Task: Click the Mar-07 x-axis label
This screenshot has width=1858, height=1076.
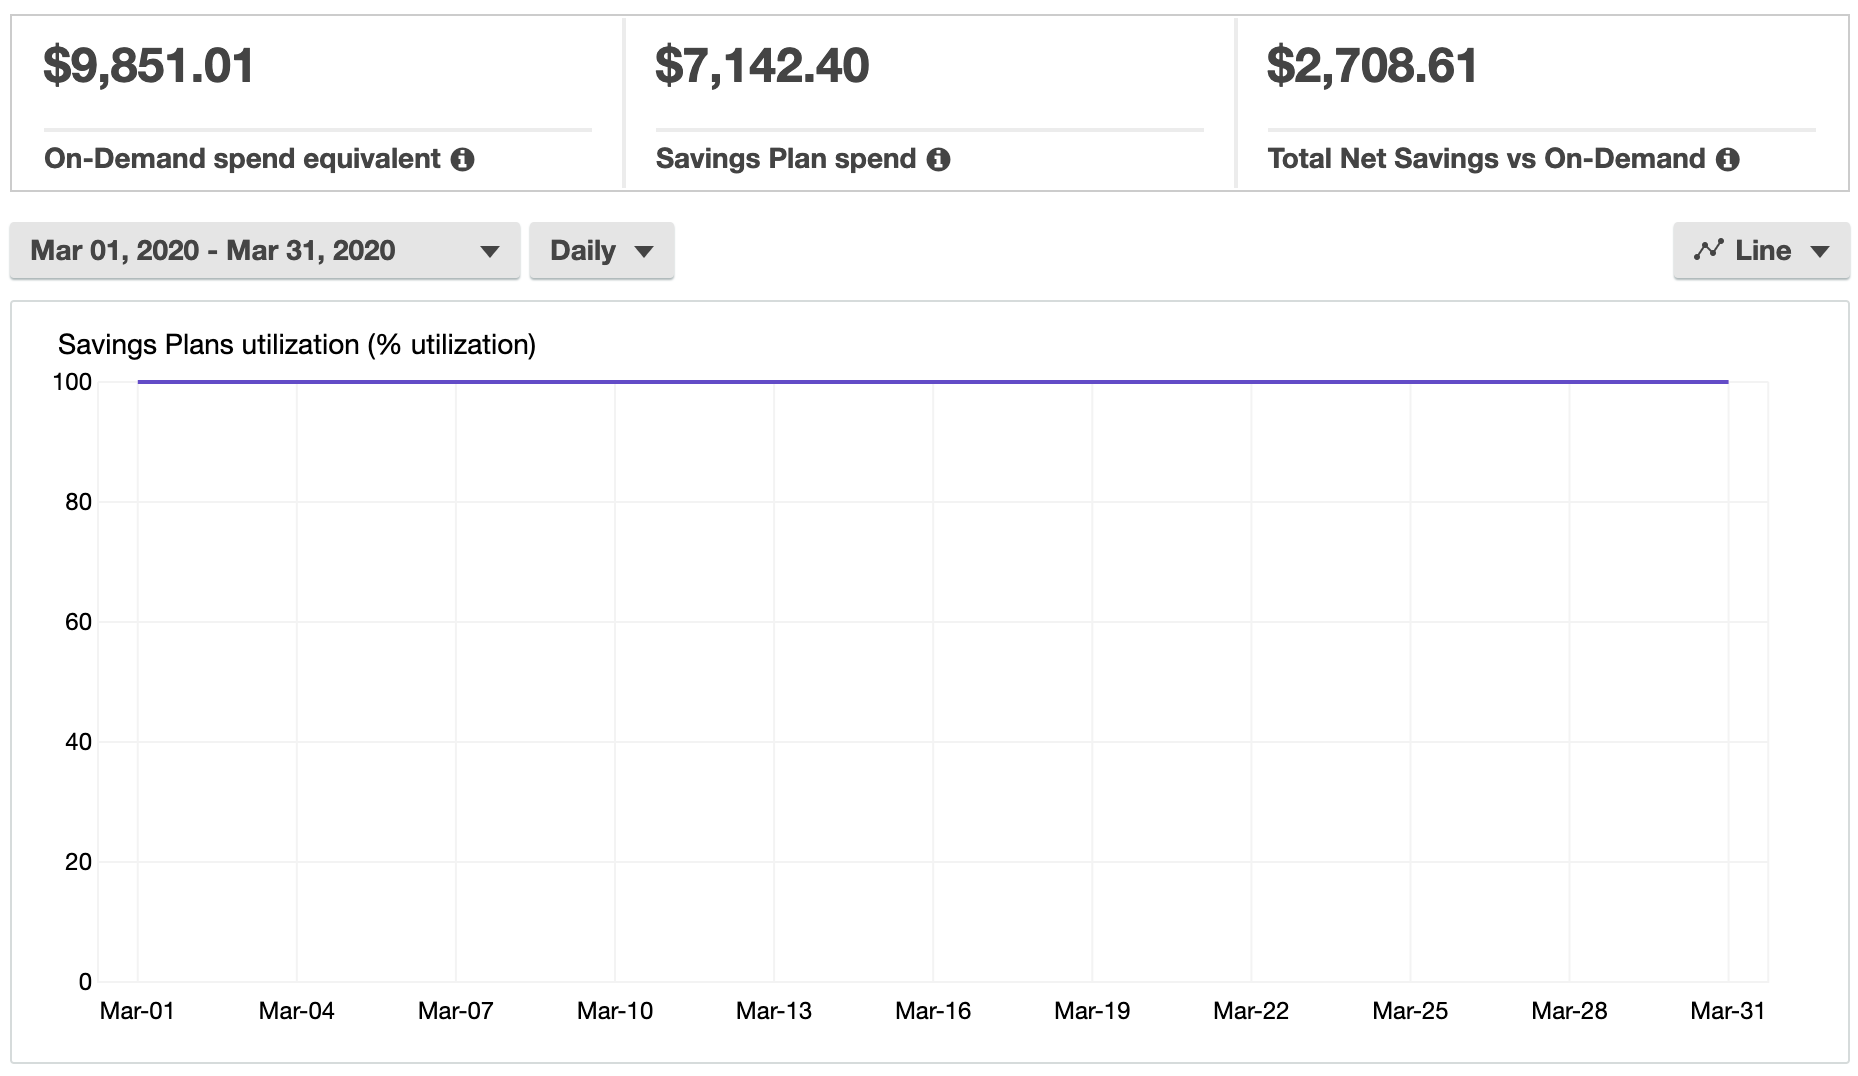Action: pyautogui.click(x=455, y=1011)
